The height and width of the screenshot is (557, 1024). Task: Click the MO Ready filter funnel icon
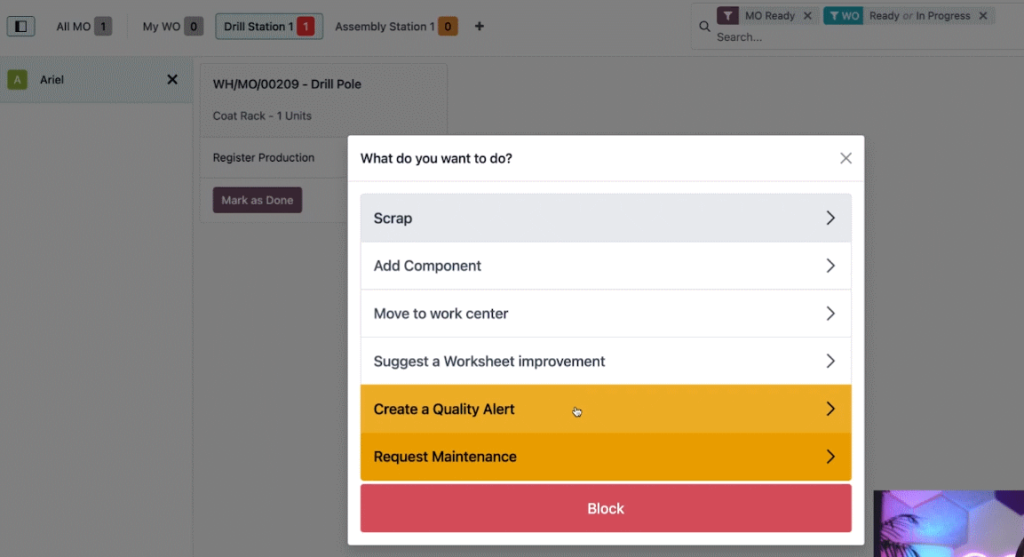click(728, 16)
